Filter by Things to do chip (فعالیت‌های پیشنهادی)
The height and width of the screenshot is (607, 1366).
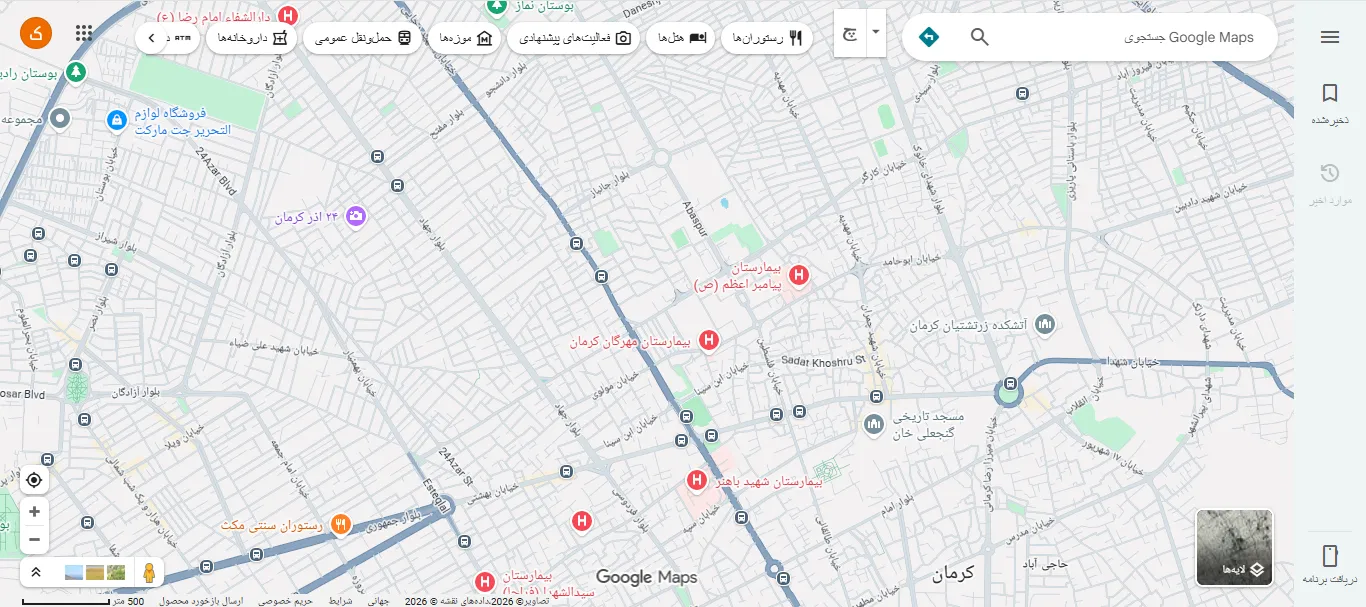(x=573, y=38)
